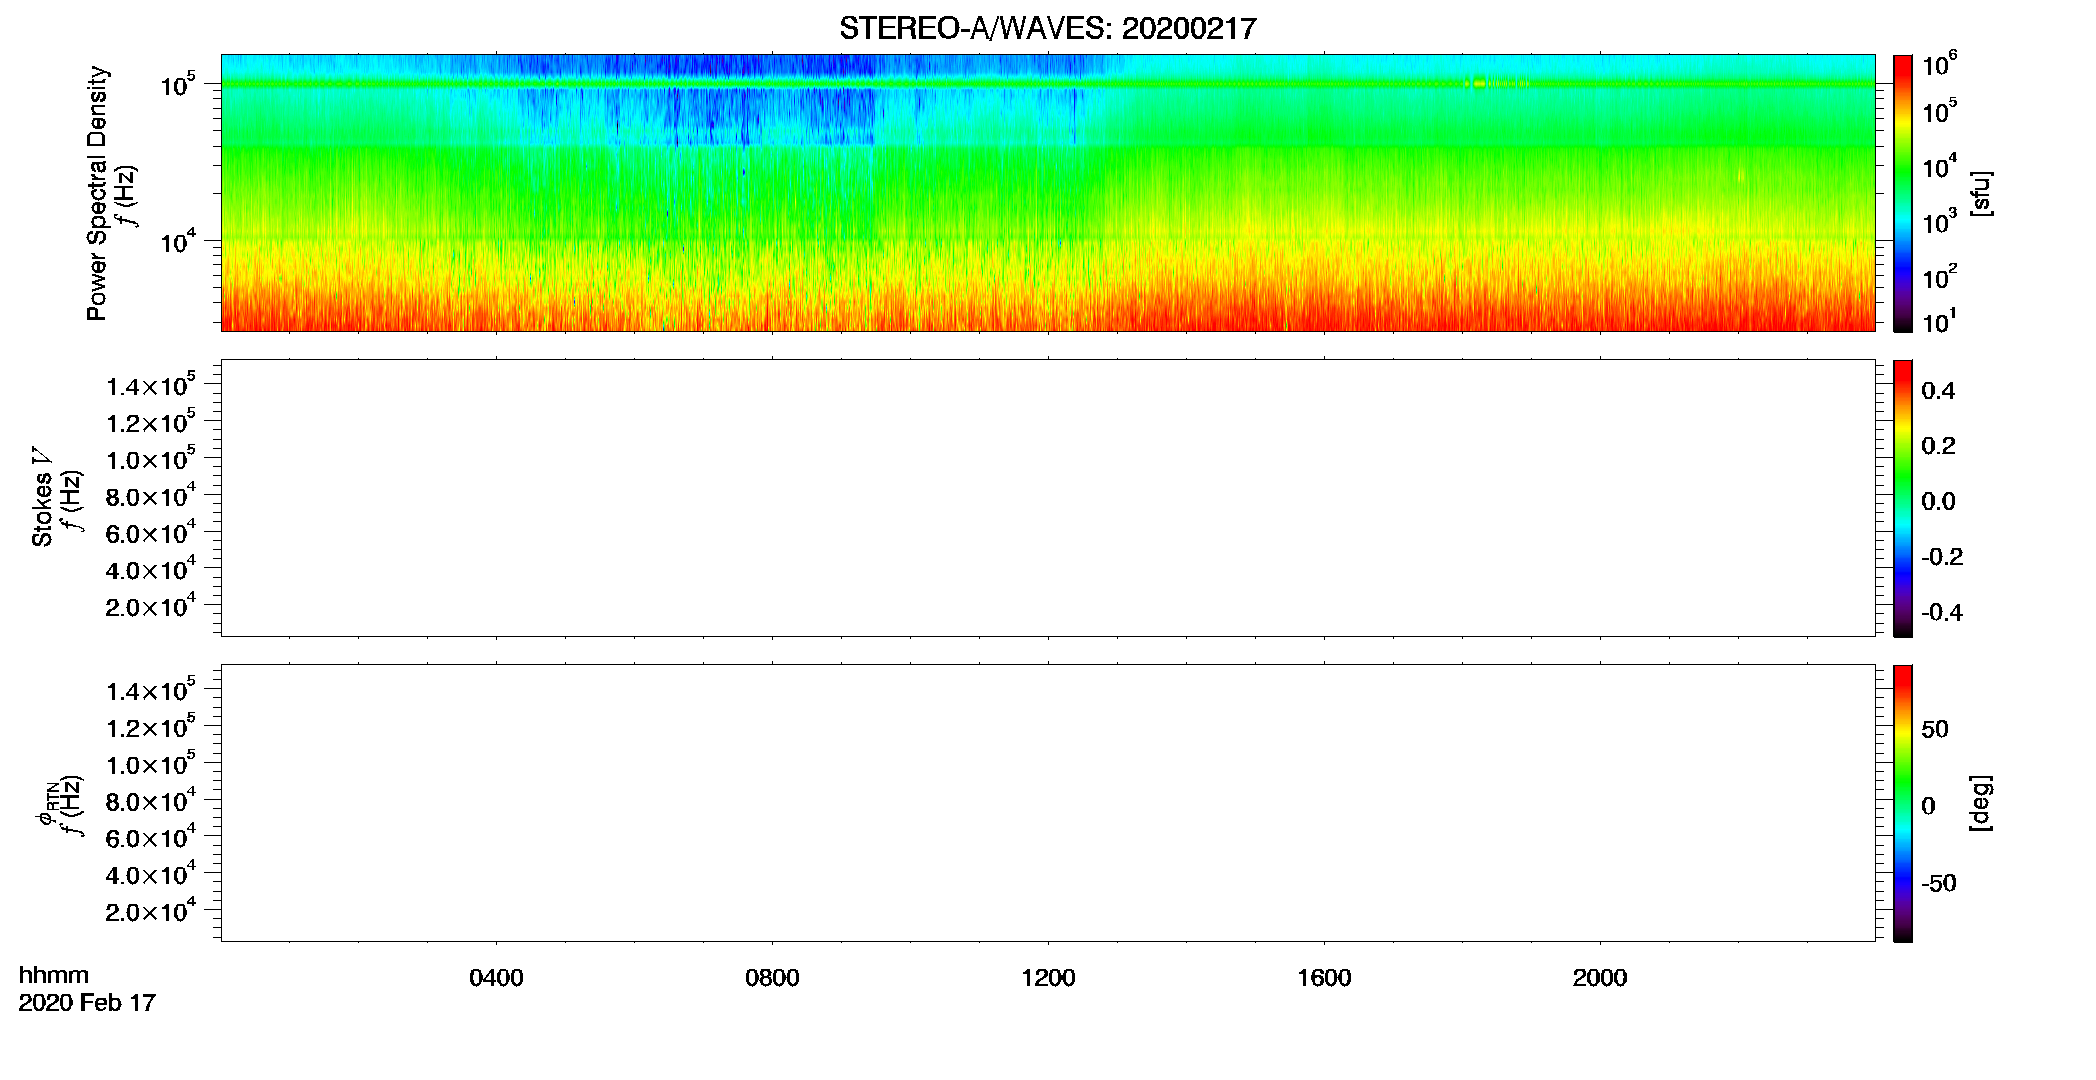Click the Stokes V color bar
The image size is (2096, 1080).
[1903, 498]
